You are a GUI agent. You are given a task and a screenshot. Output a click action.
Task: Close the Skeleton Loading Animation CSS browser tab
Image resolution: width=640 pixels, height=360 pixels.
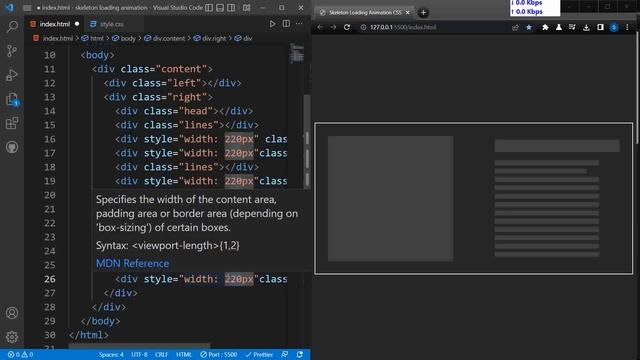(x=407, y=13)
